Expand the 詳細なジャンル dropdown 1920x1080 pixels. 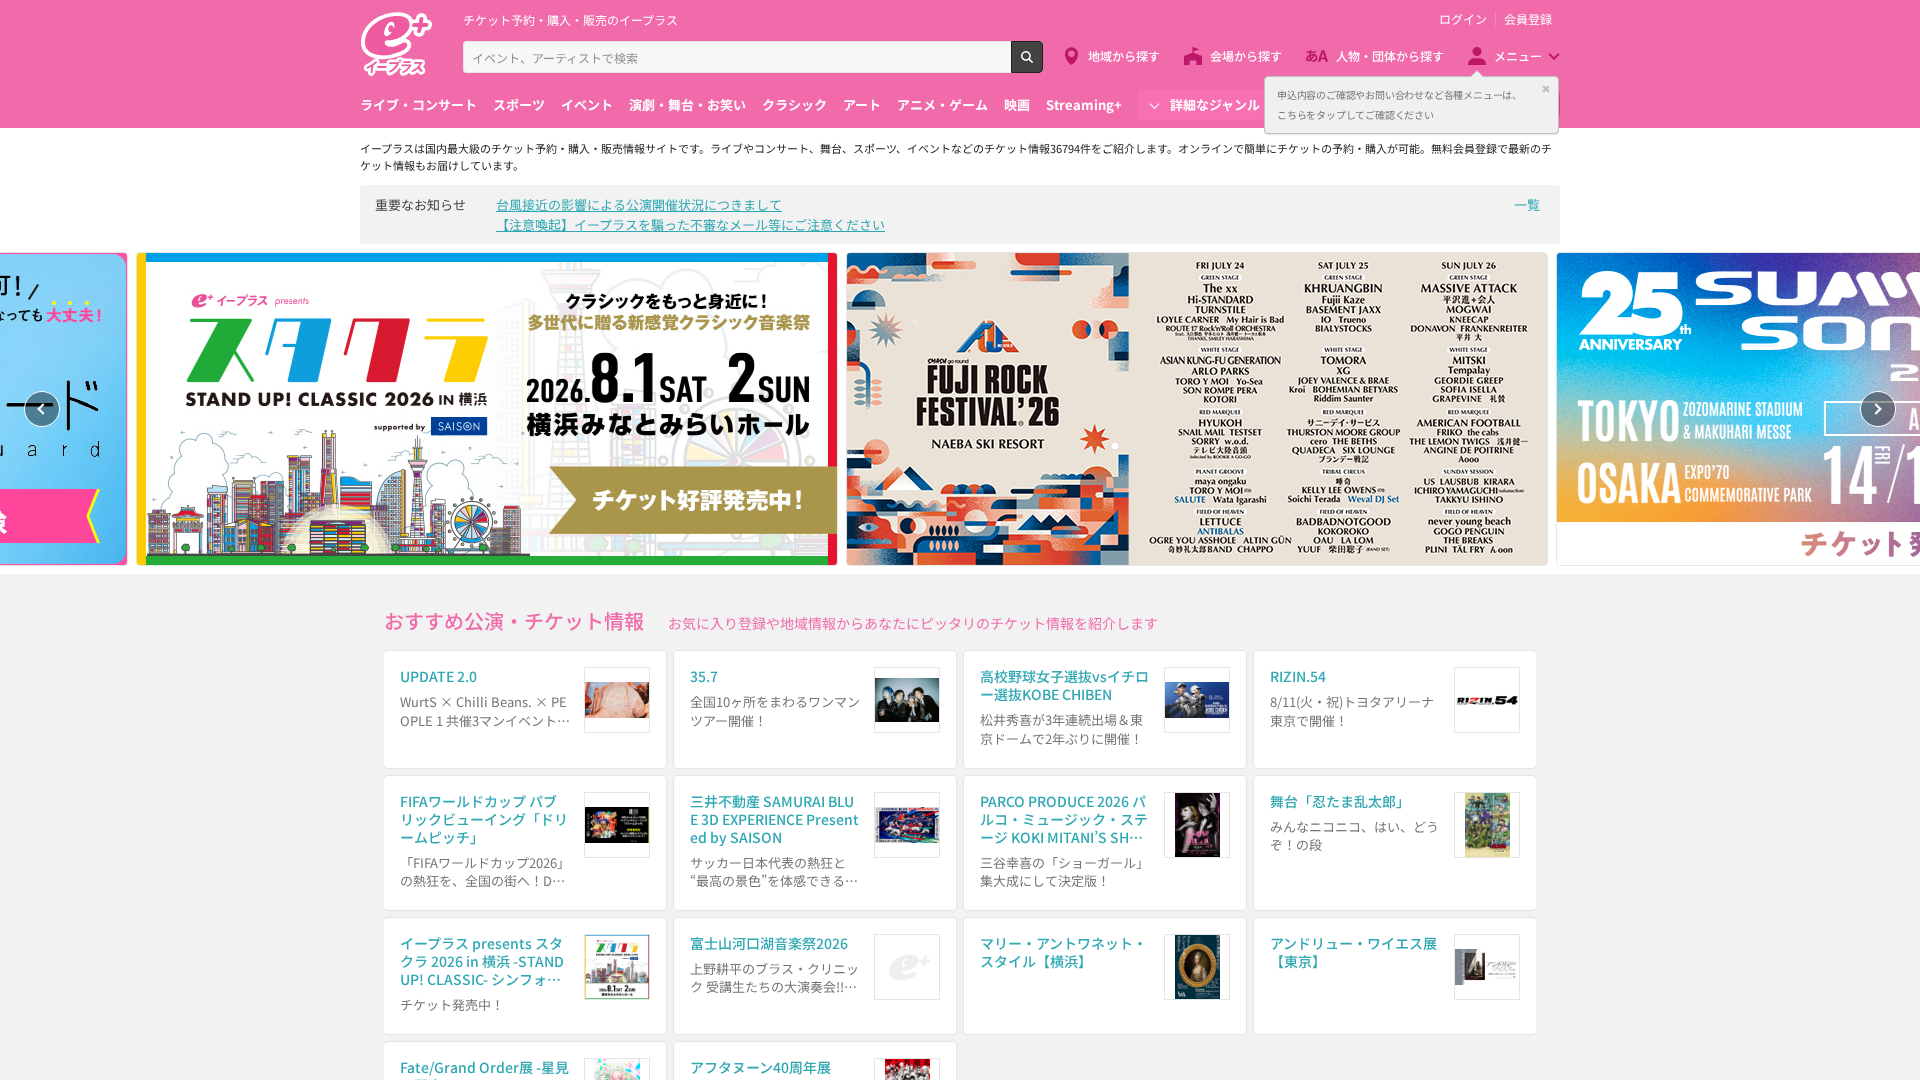pyautogui.click(x=1203, y=105)
